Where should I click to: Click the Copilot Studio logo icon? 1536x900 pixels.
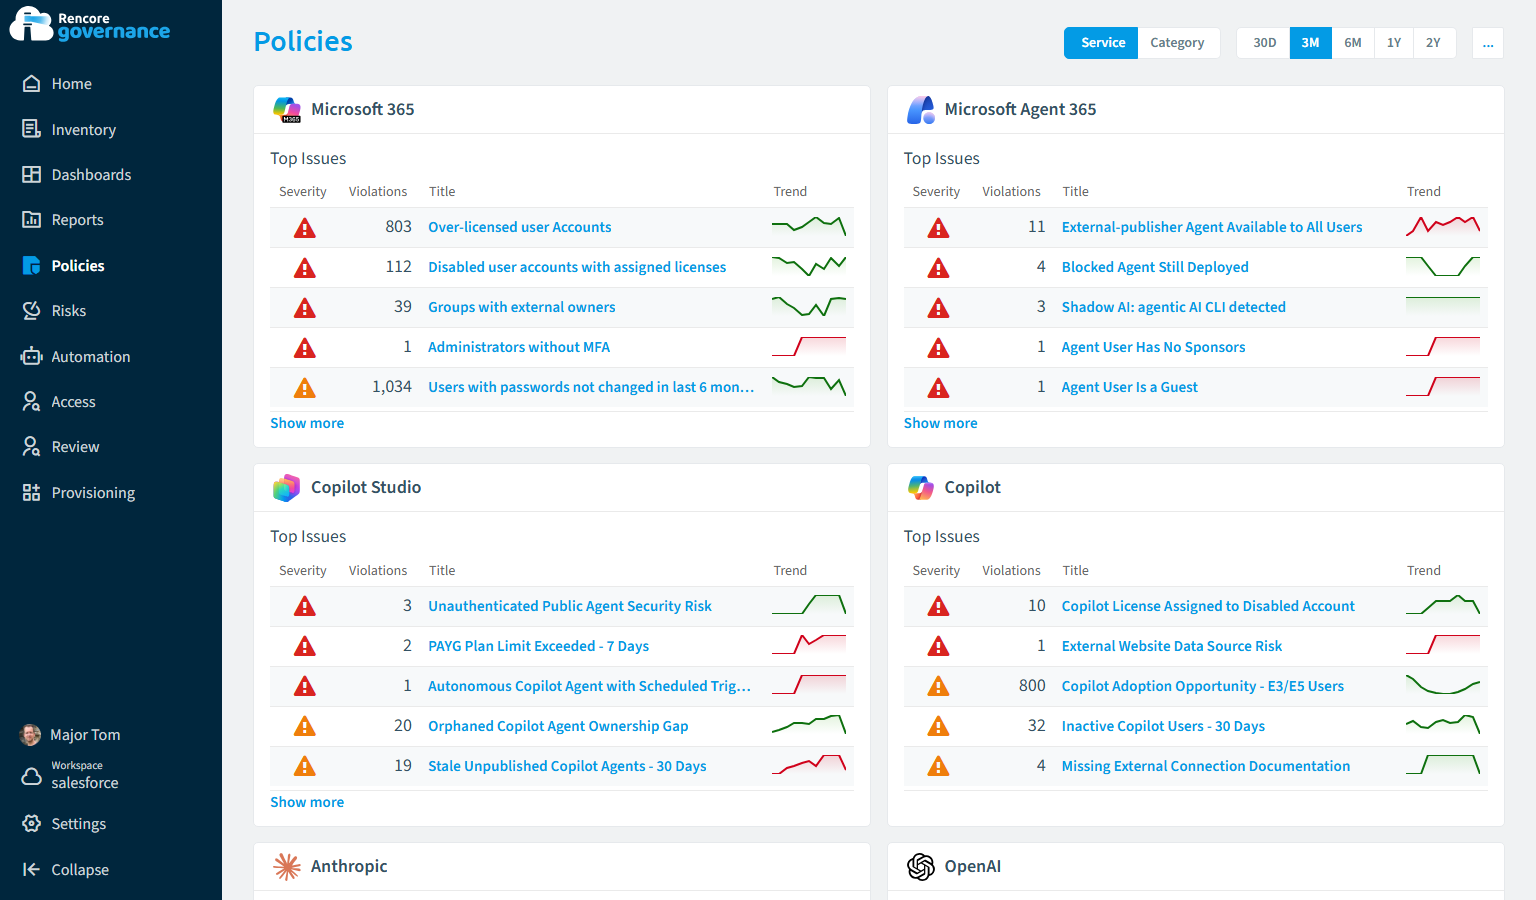[x=287, y=488]
